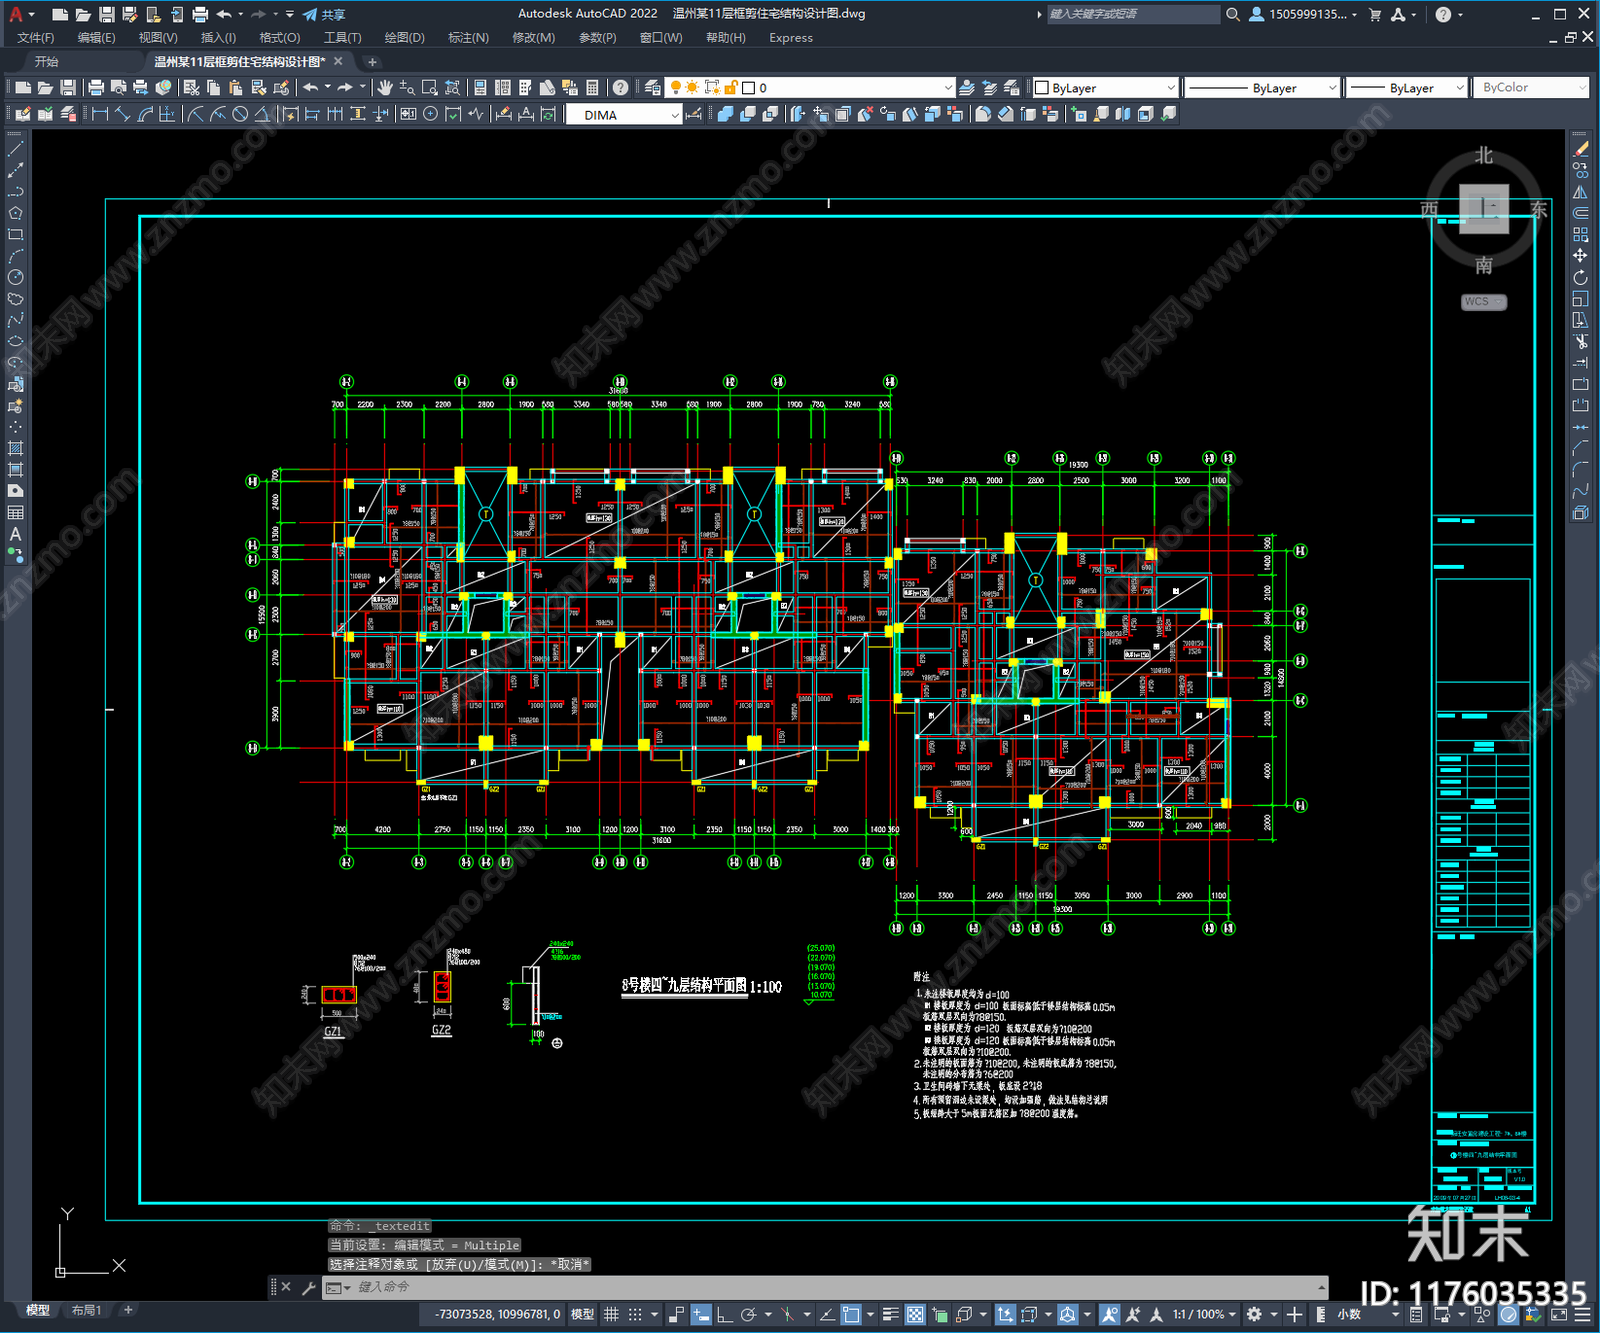Screen dimensions: 1600x1333
Task: Switch to the 开始 tab
Action: tap(46, 62)
